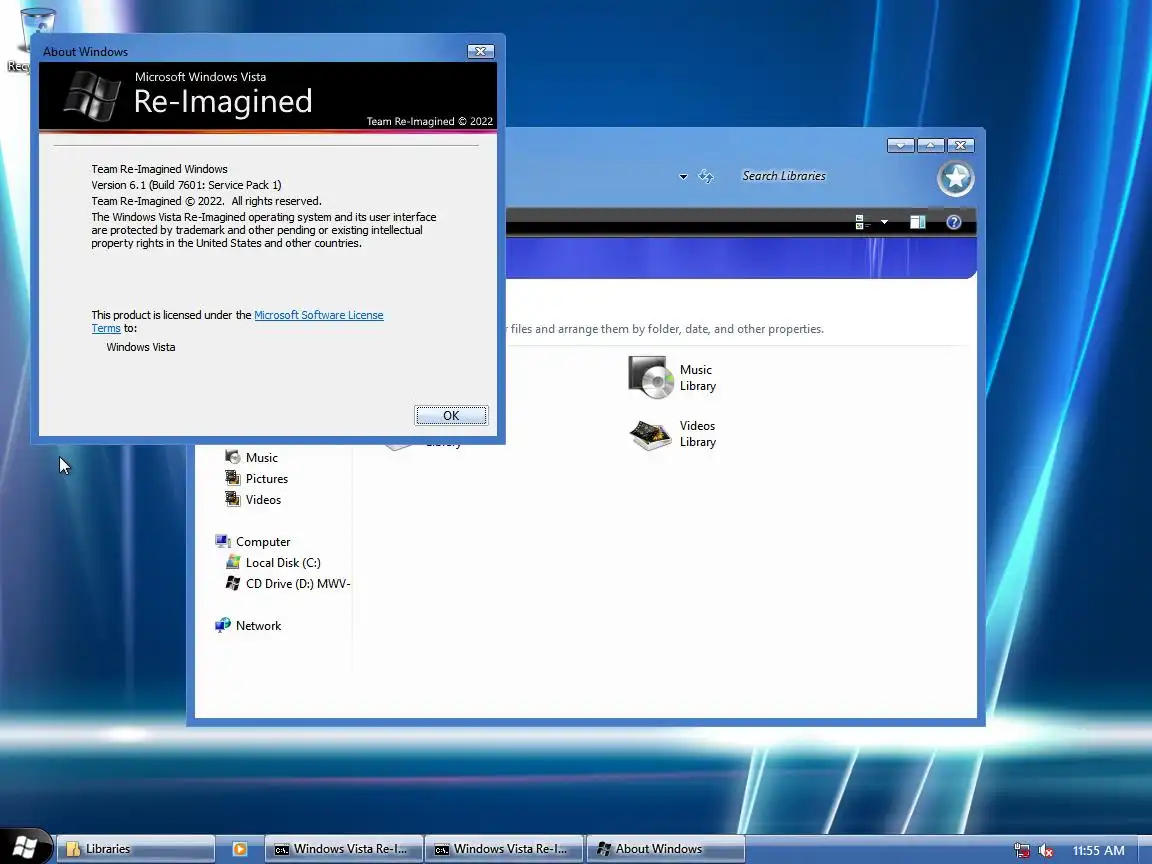Open CD Drive (D:) in navigation pane
The width and height of the screenshot is (1152, 864).
[x=287, y=583]
